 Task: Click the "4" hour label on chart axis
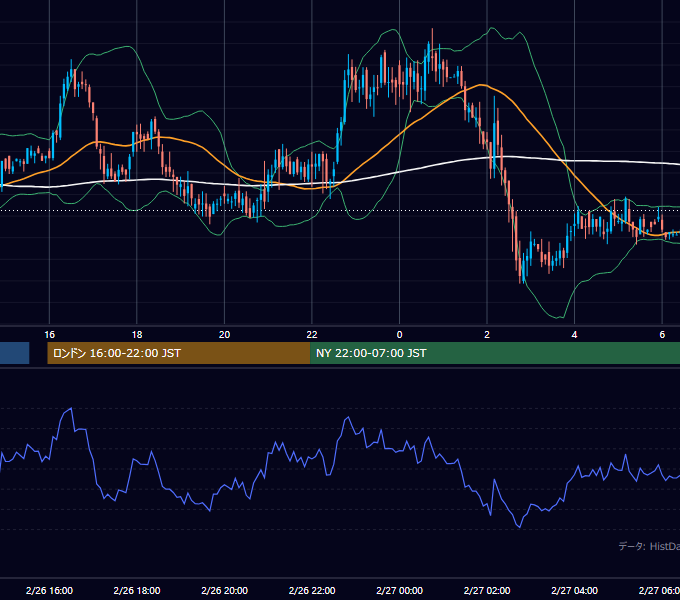(x=575, y=335)
